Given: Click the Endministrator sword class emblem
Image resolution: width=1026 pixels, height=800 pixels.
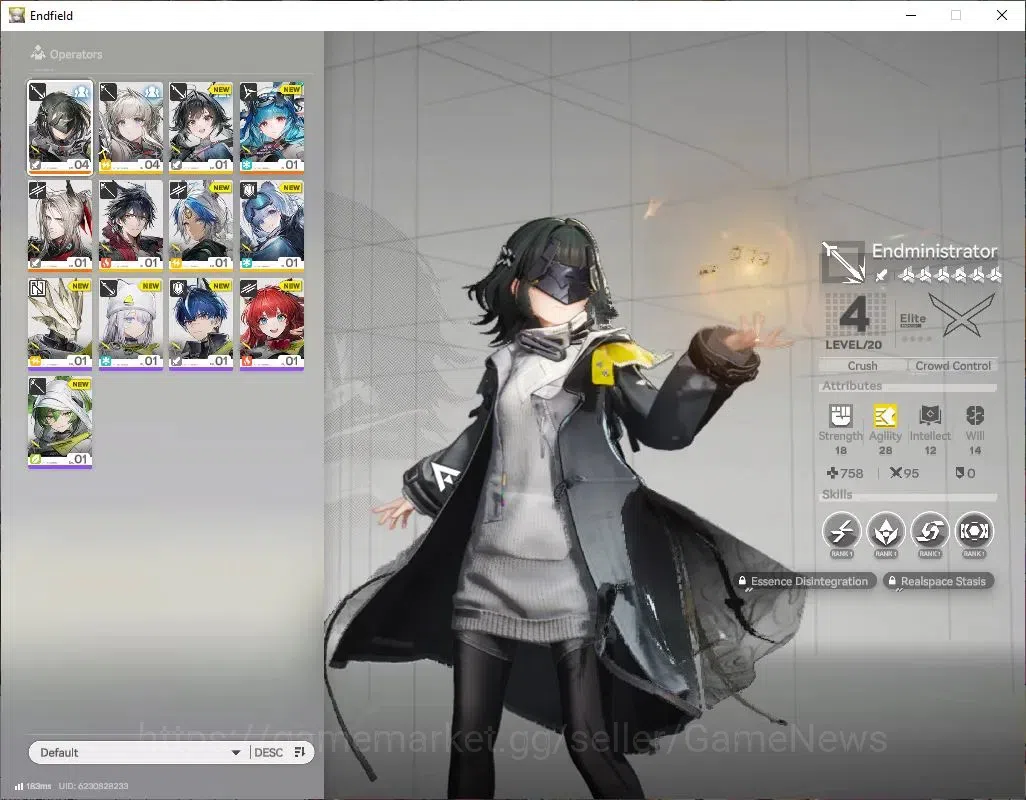Looking at the screenshot, I should [x=843, y=262].
